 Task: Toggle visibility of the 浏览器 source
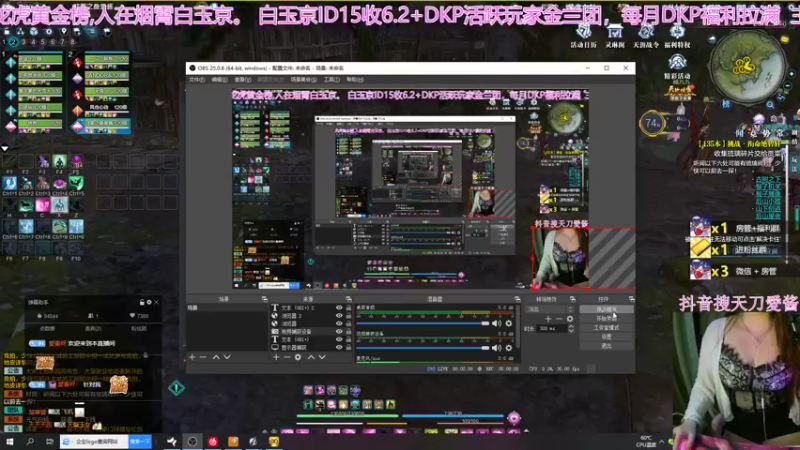[x=339, y=323]
